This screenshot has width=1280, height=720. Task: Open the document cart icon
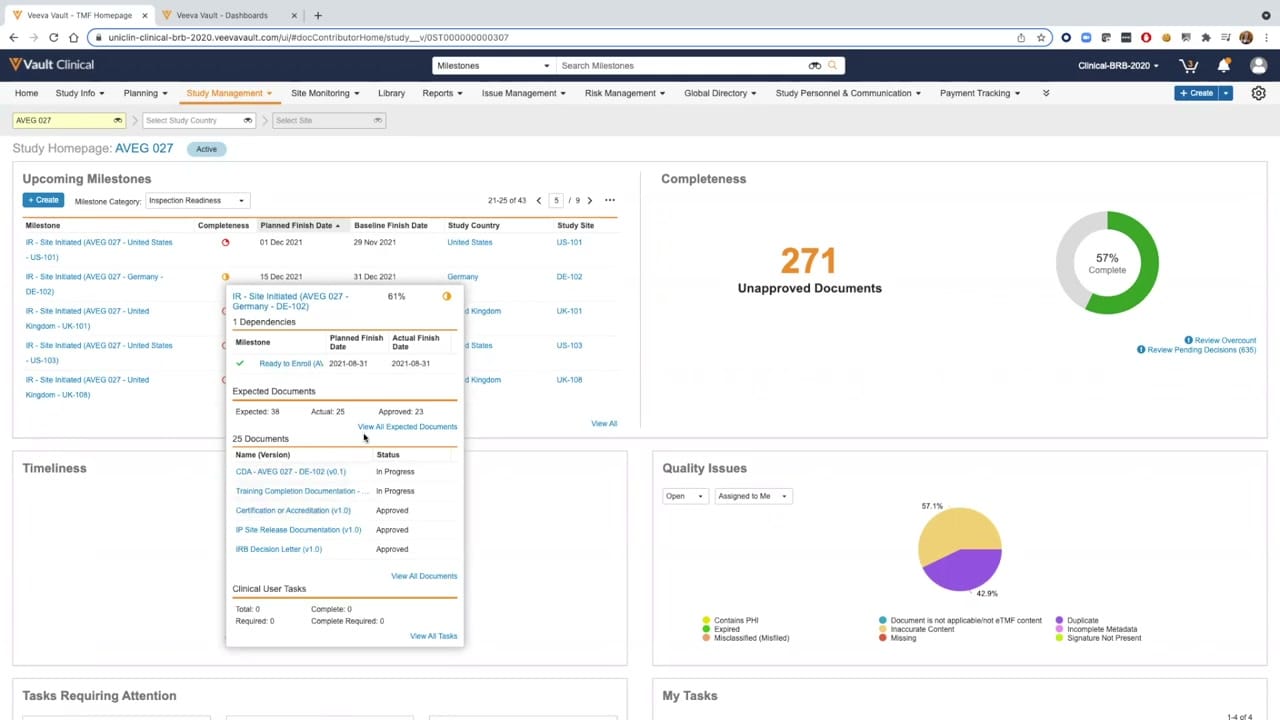pyautogui.click(x=1189, y=65)
